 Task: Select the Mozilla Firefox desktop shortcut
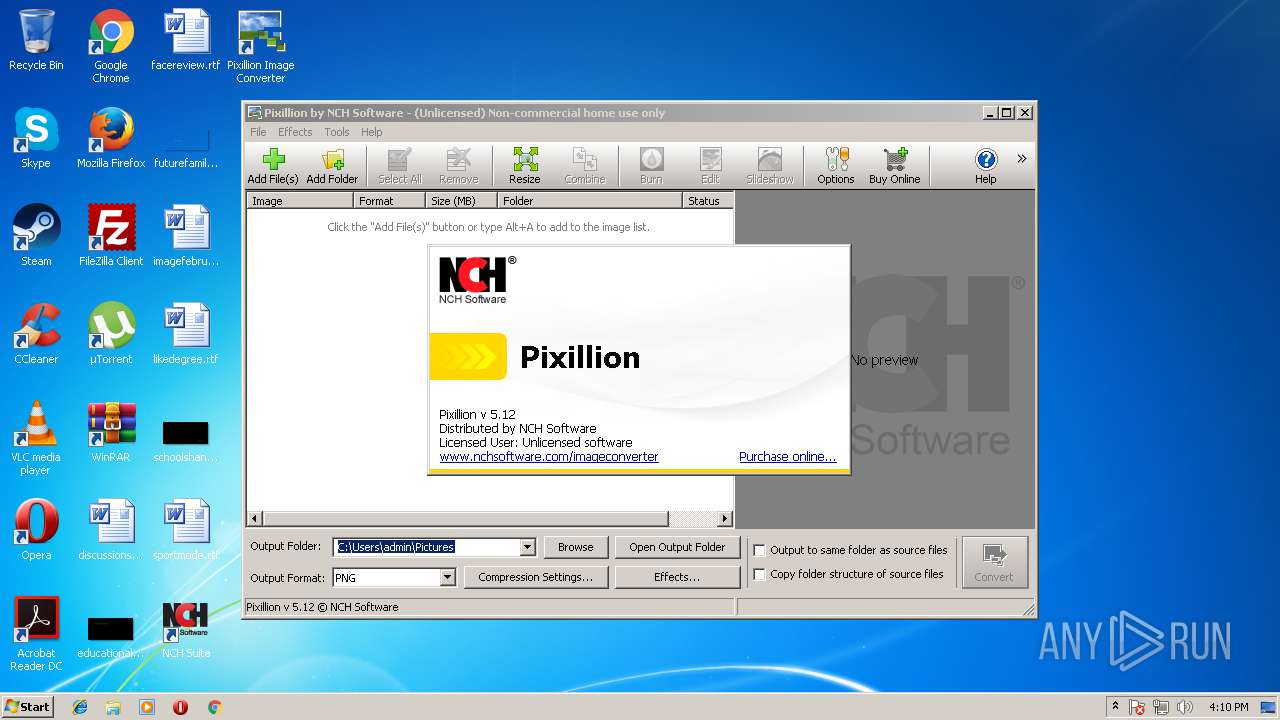(x=111, y=138)
